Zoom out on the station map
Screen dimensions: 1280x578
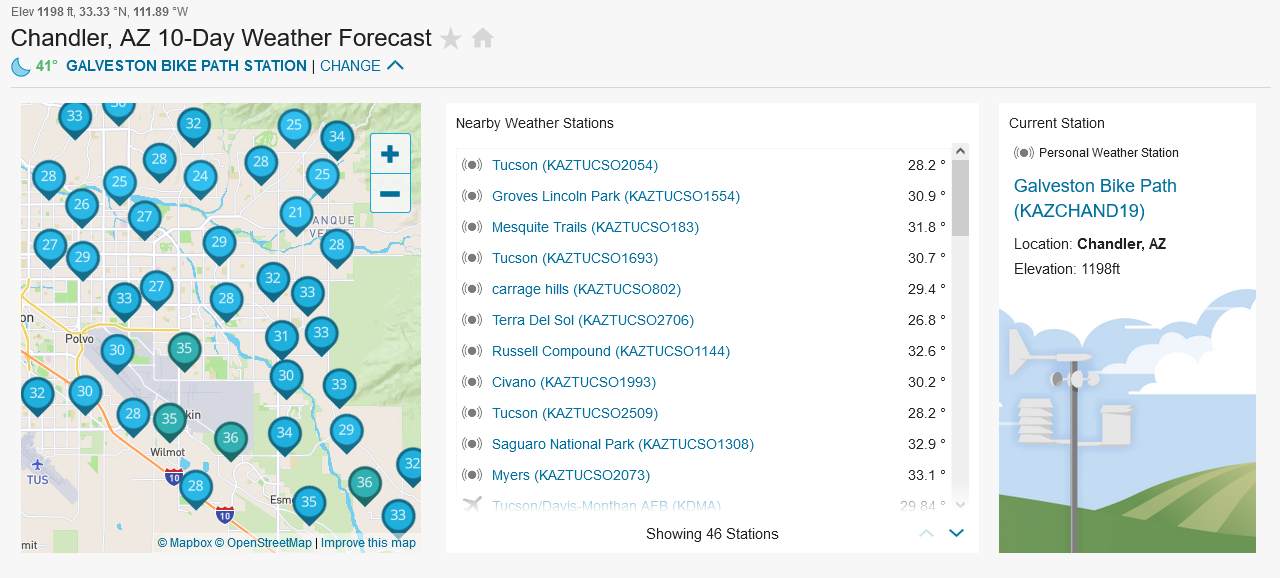click(390, 193)
